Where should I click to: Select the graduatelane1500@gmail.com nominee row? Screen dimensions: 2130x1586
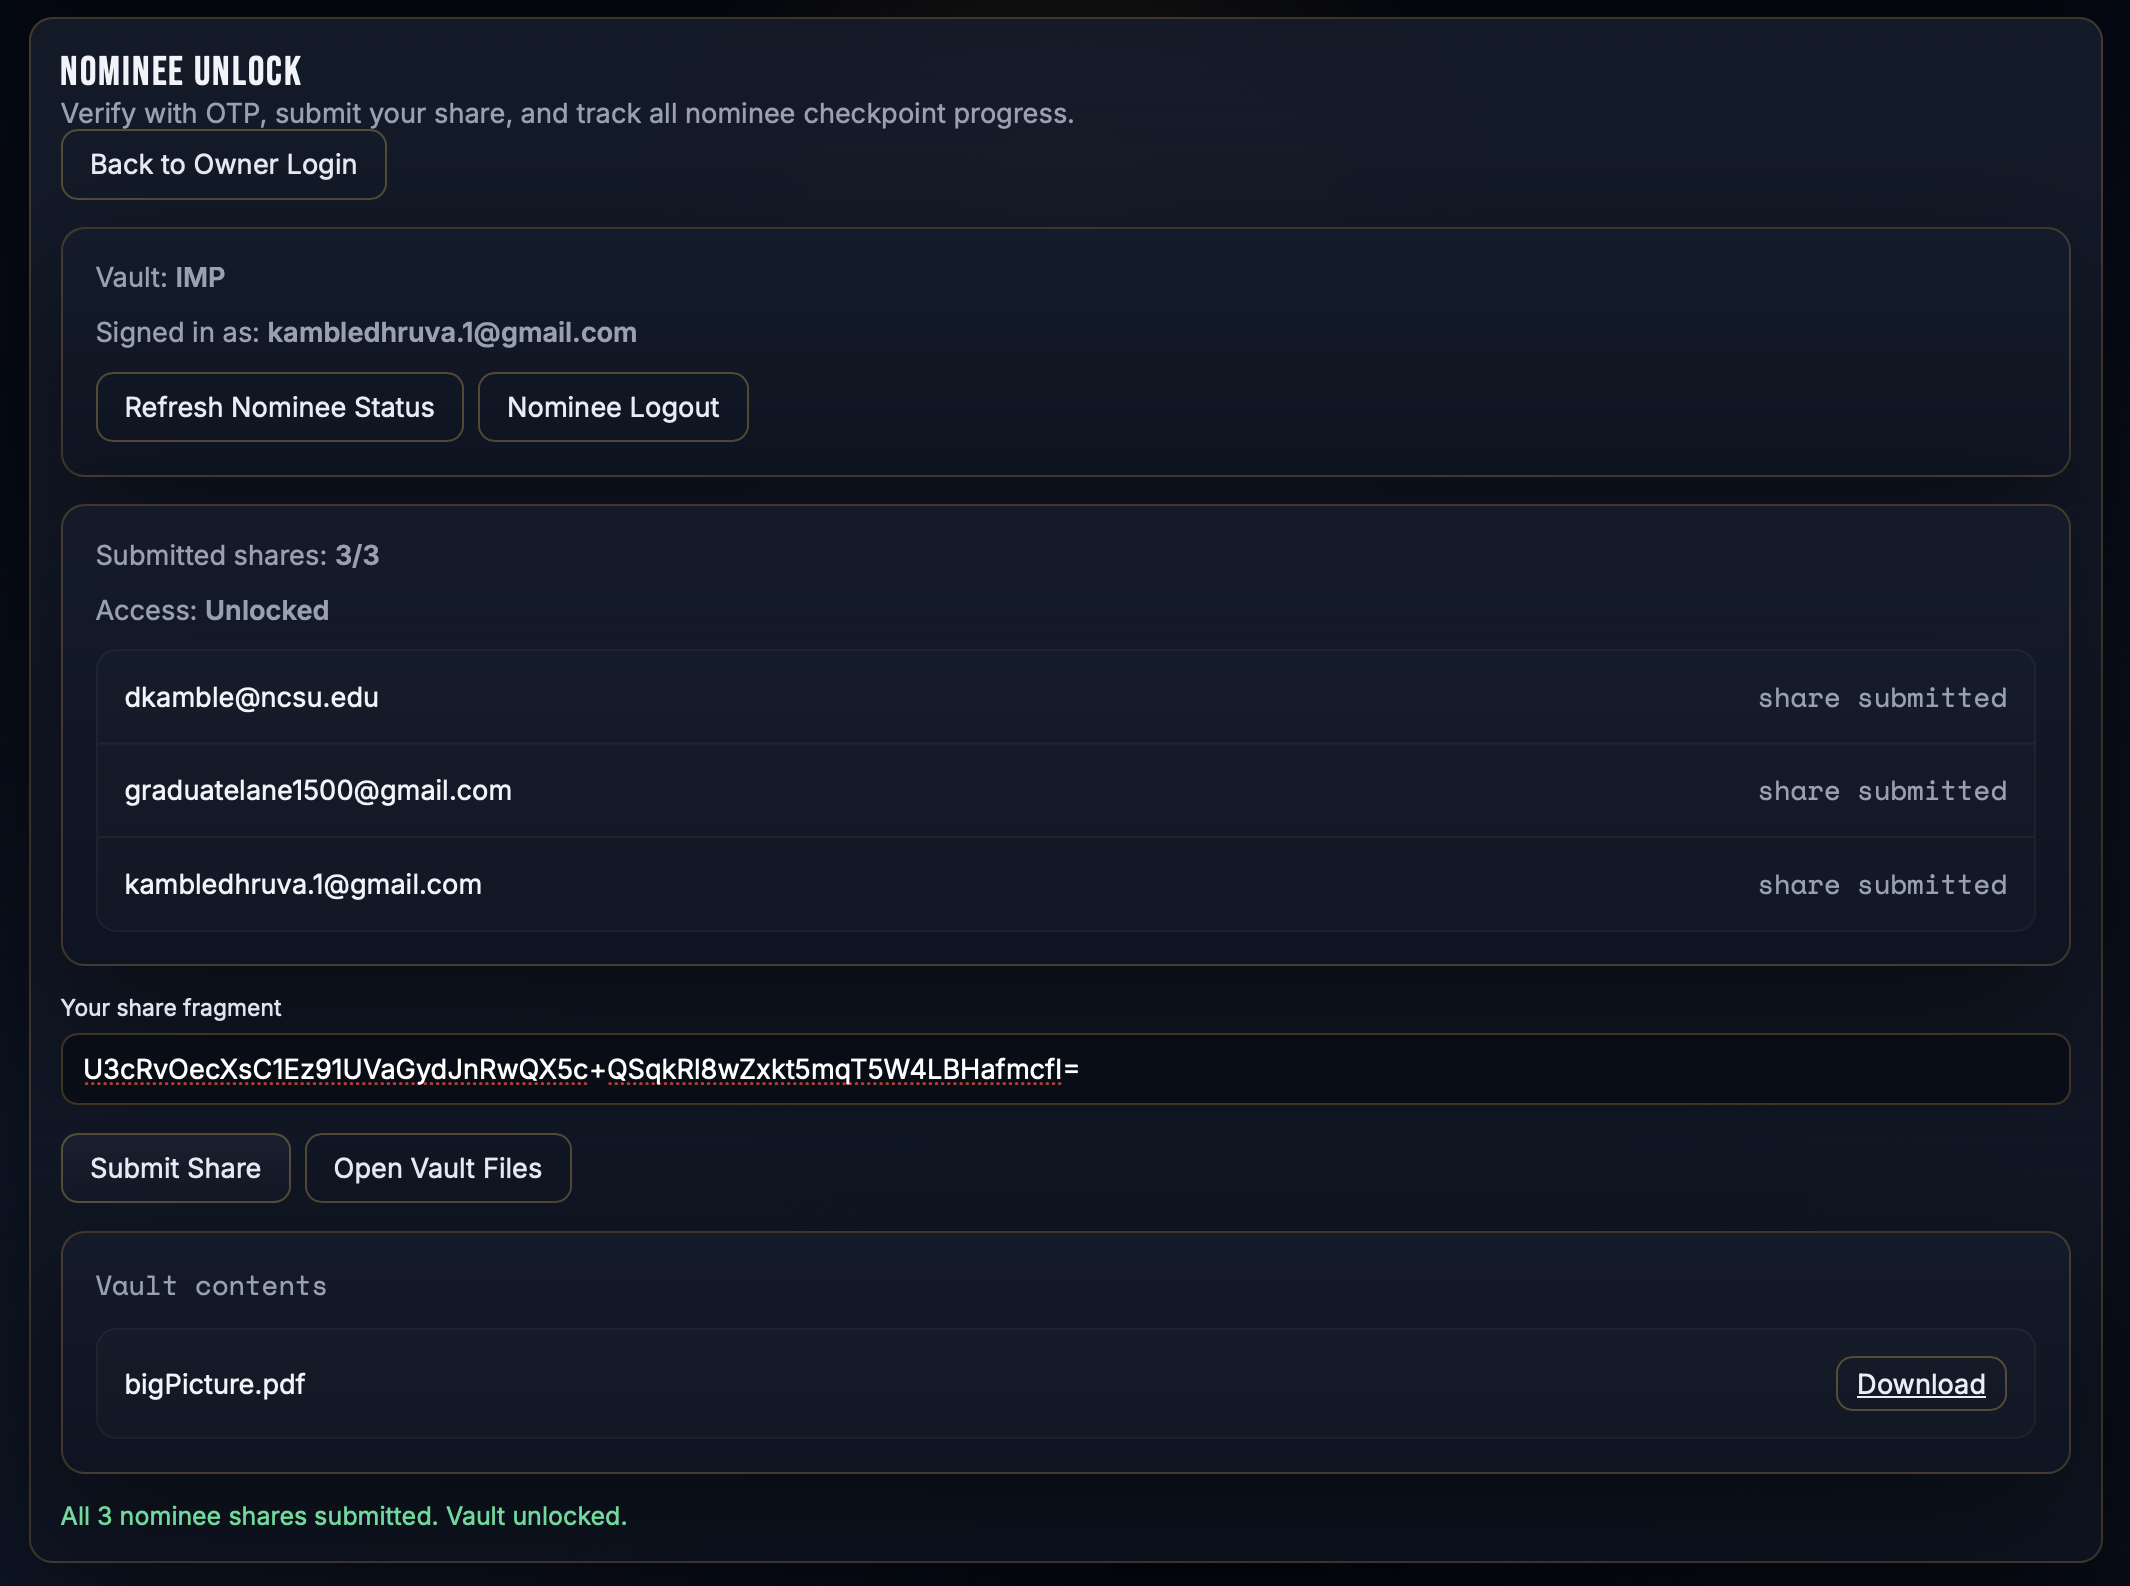1065,790
